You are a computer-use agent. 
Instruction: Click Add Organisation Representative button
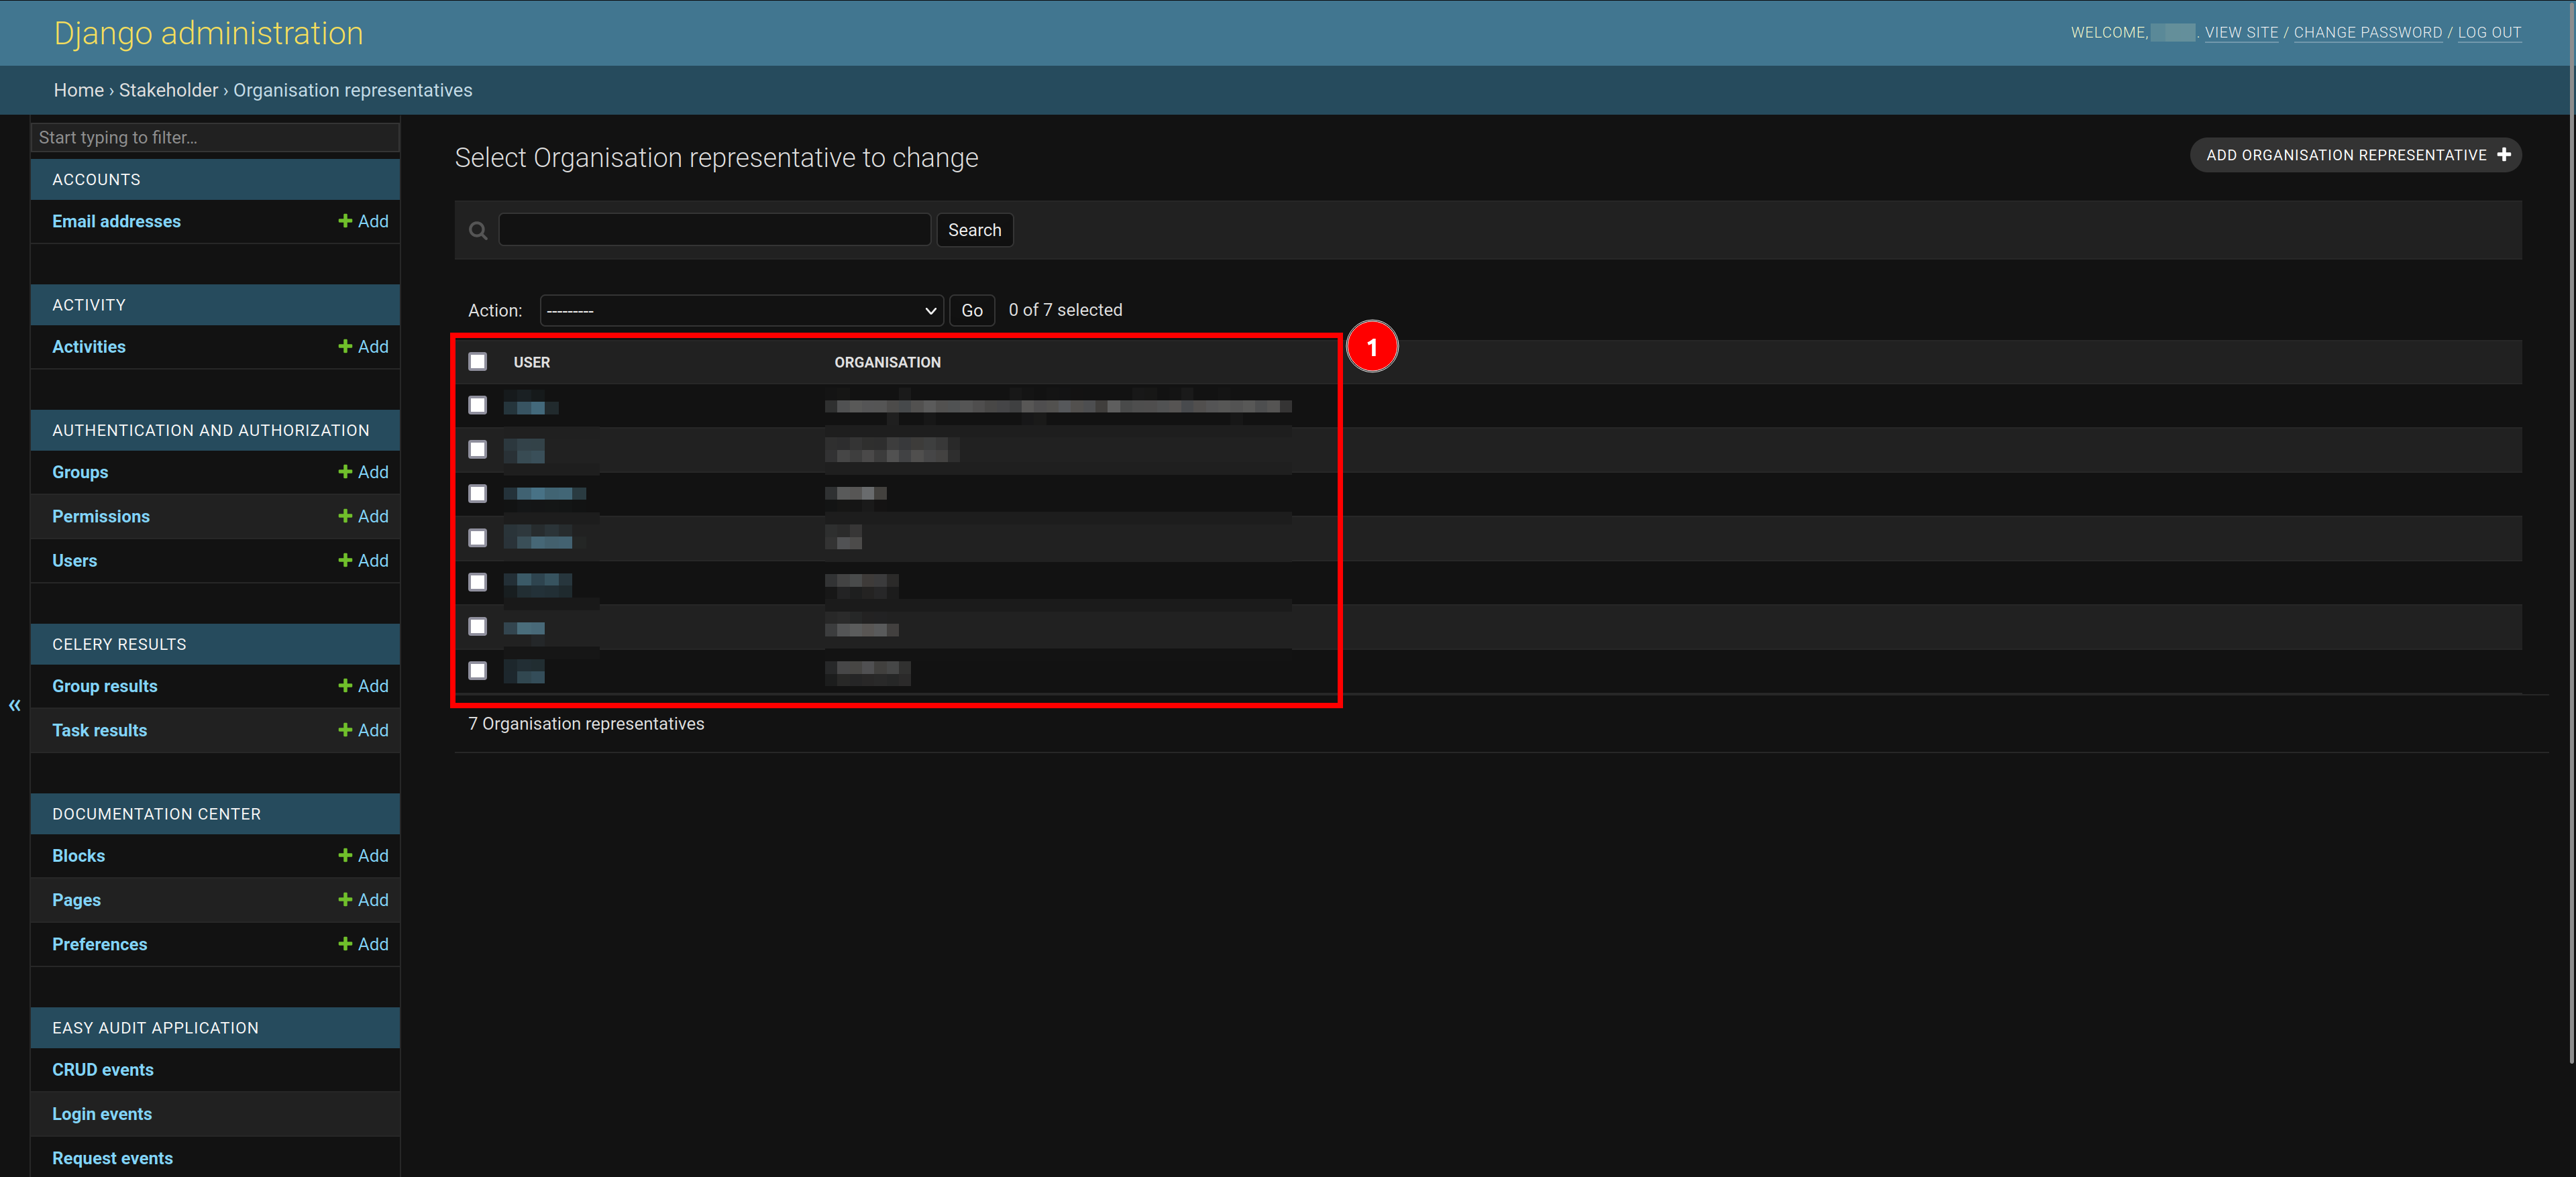(2355, 155)
